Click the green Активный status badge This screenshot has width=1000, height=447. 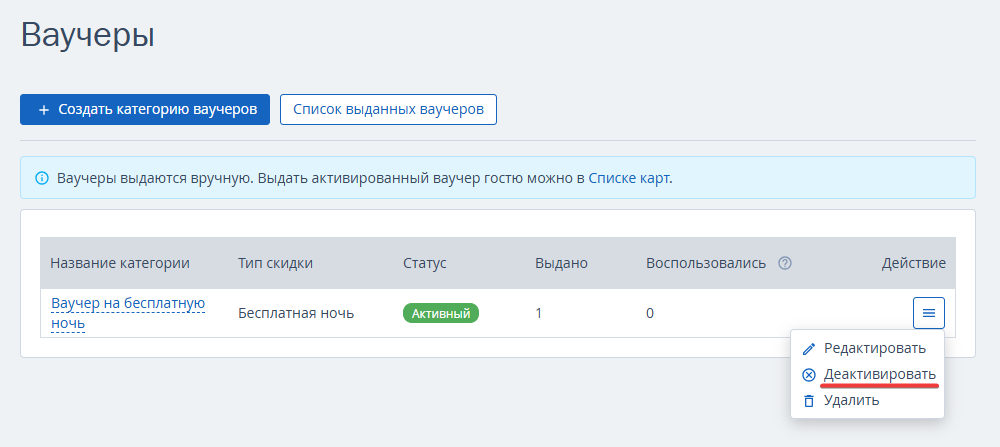pyautogui.click(x=441, y=313)
